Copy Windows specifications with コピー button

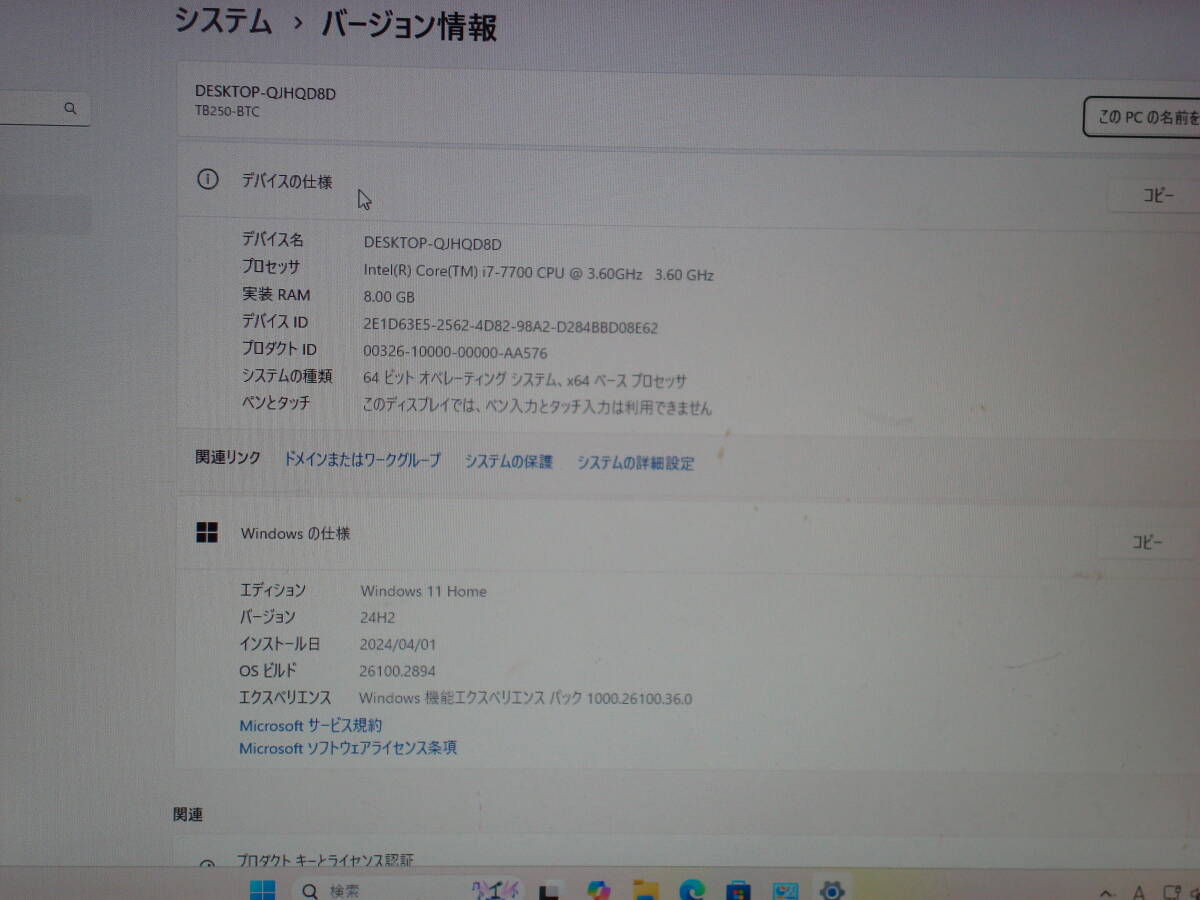click(1147, 542)
